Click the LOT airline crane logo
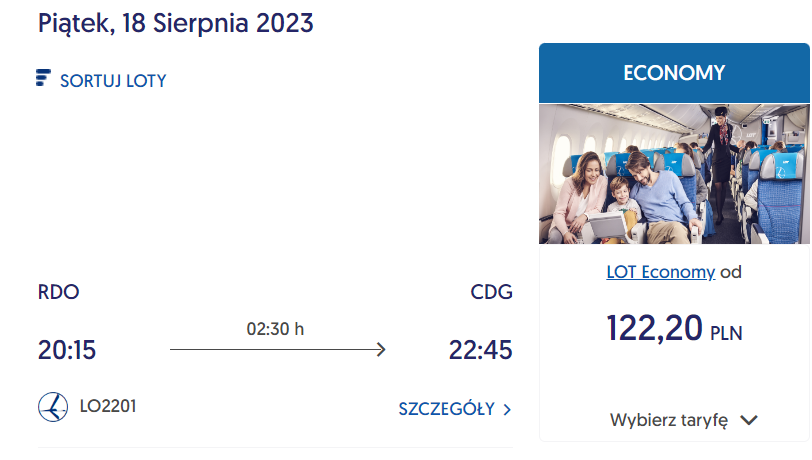The height and width of the screenshot is (460, 812). click(x=53, y=407)
